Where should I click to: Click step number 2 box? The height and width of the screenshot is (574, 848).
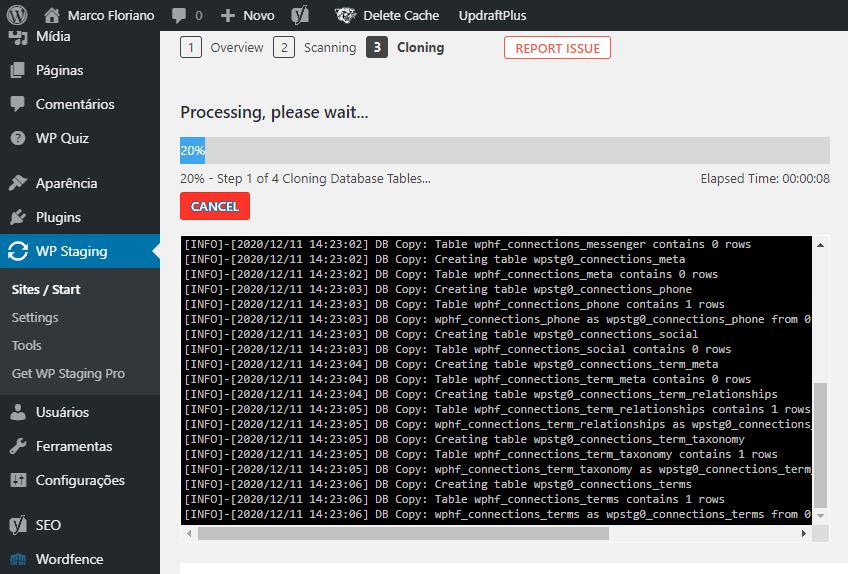pos(284,48)
